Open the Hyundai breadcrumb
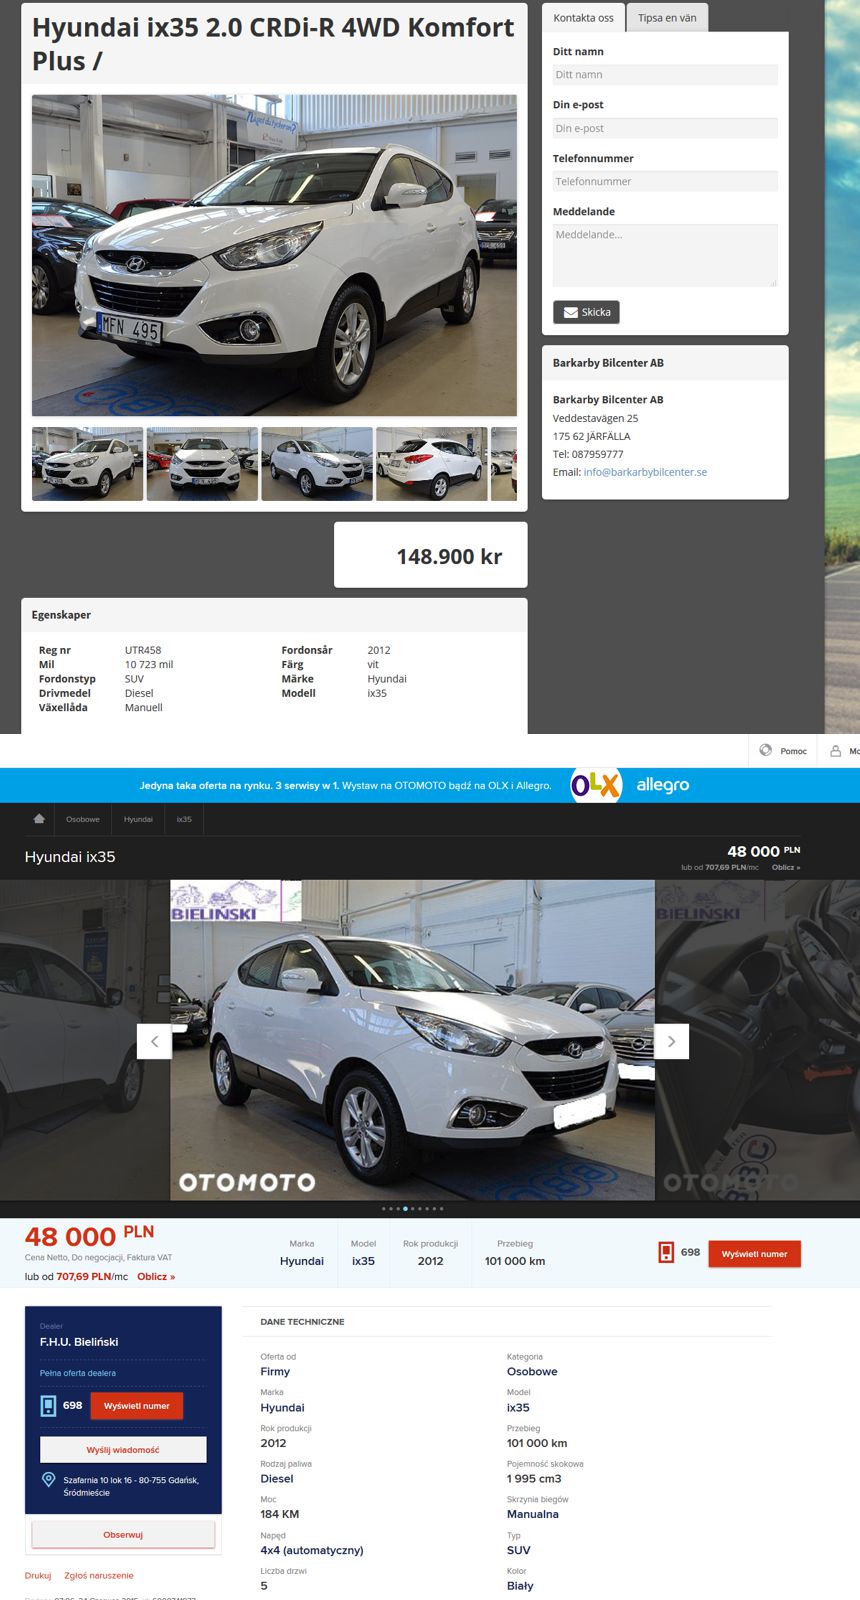 click(x=138, y=819)
